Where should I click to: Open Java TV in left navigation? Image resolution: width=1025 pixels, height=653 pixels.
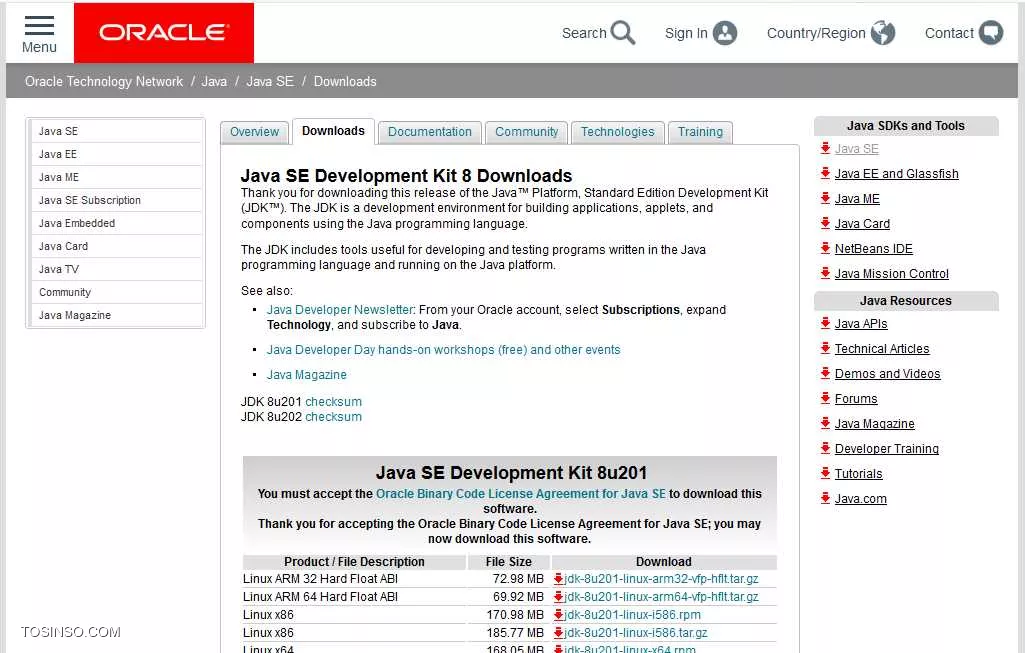pos(116,269)
